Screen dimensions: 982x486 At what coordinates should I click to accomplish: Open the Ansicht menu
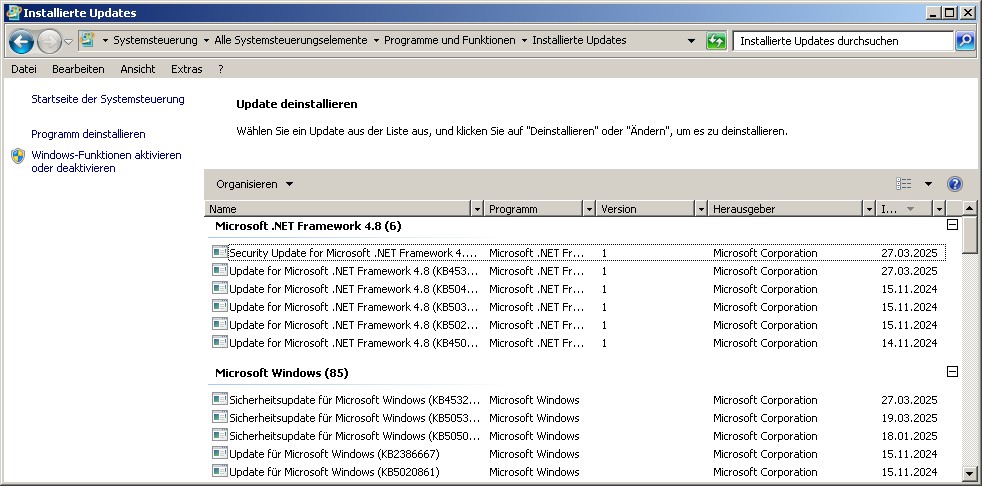138,69
